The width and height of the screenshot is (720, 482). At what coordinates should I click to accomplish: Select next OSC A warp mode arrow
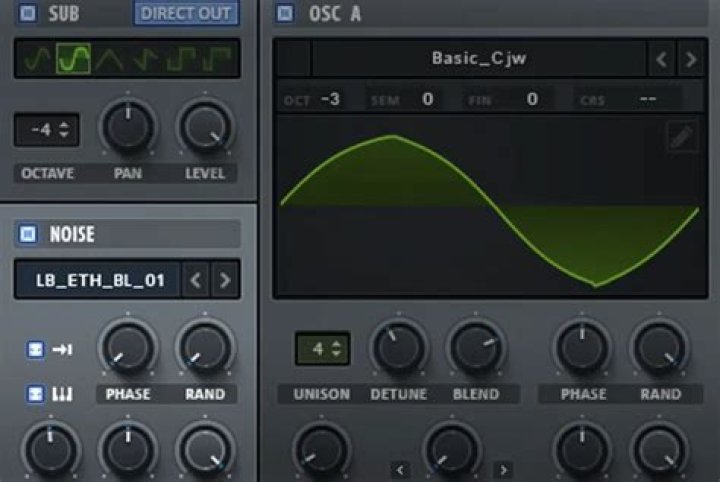(503, 470)
